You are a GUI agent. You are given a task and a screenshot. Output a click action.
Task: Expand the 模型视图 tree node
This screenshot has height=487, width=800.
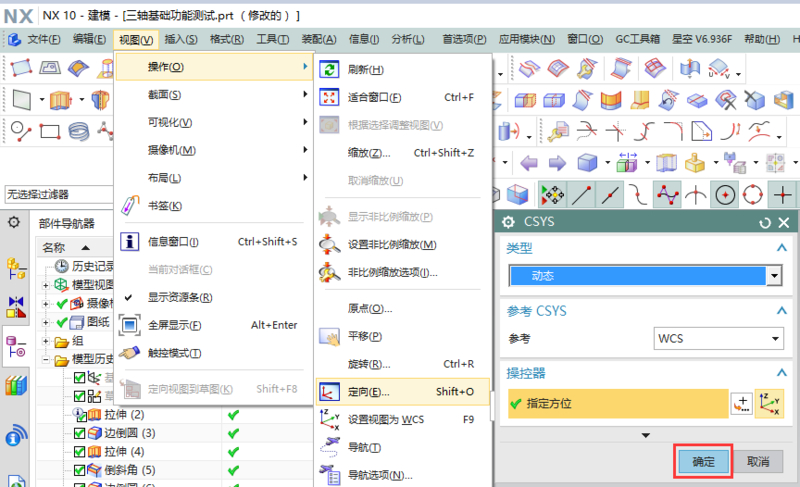45,286
